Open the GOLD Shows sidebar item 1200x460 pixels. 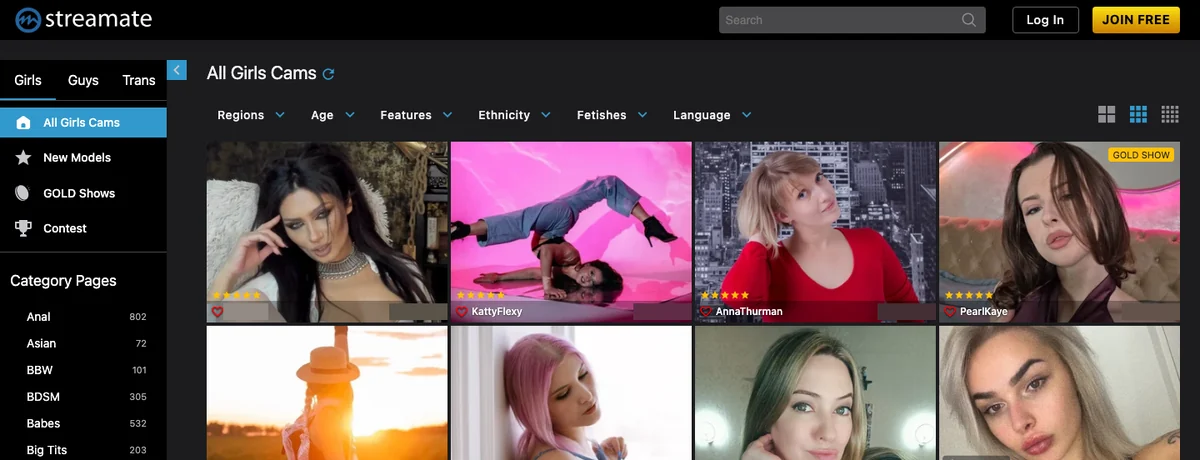pyautogui.click(x=83, y=193)
